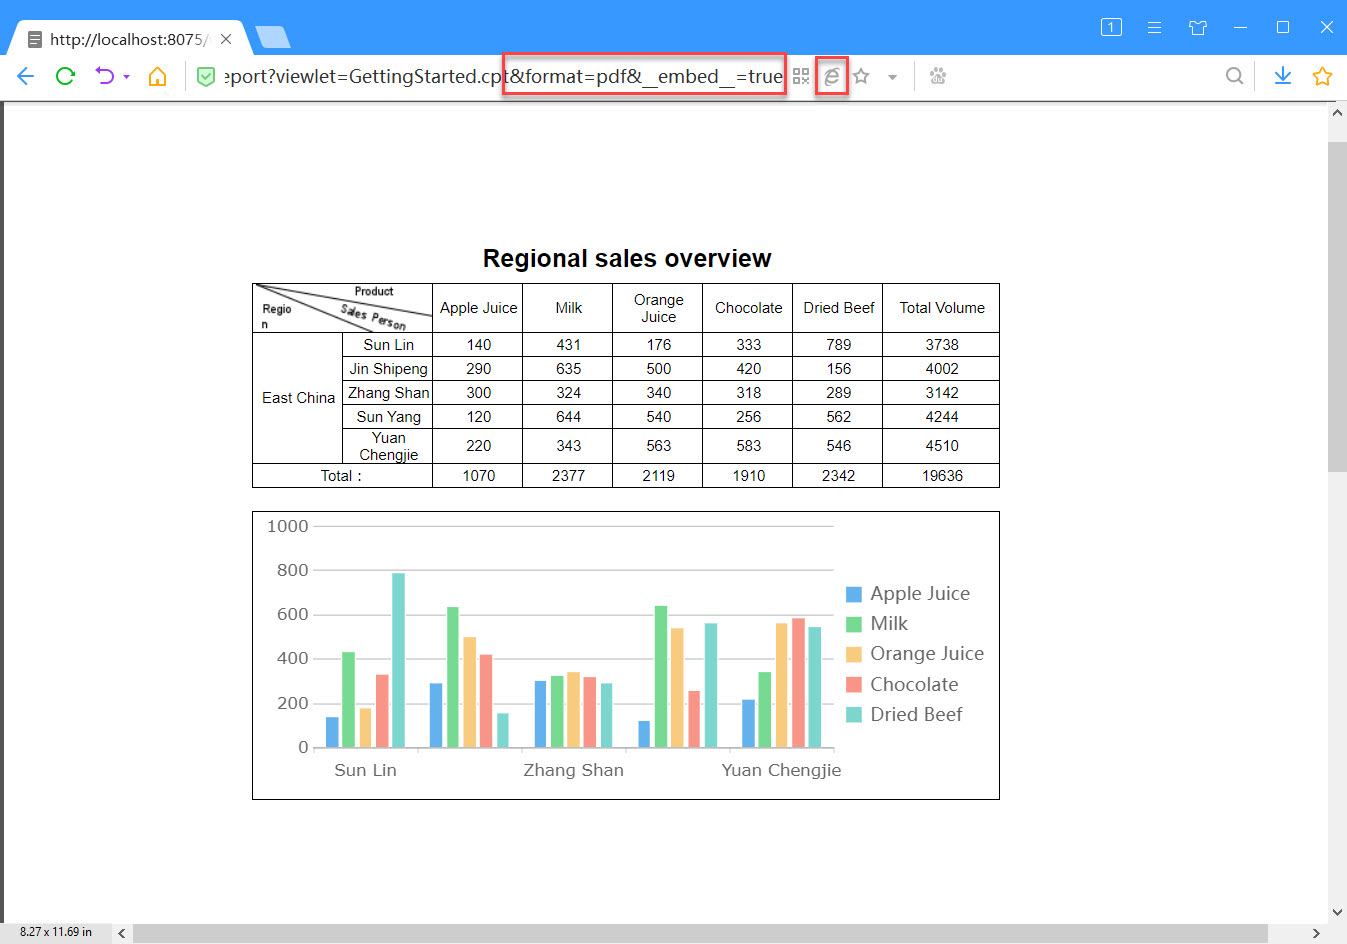Click the tab counter badge in title bar
1347x944 pixels.
(1110, 27)
